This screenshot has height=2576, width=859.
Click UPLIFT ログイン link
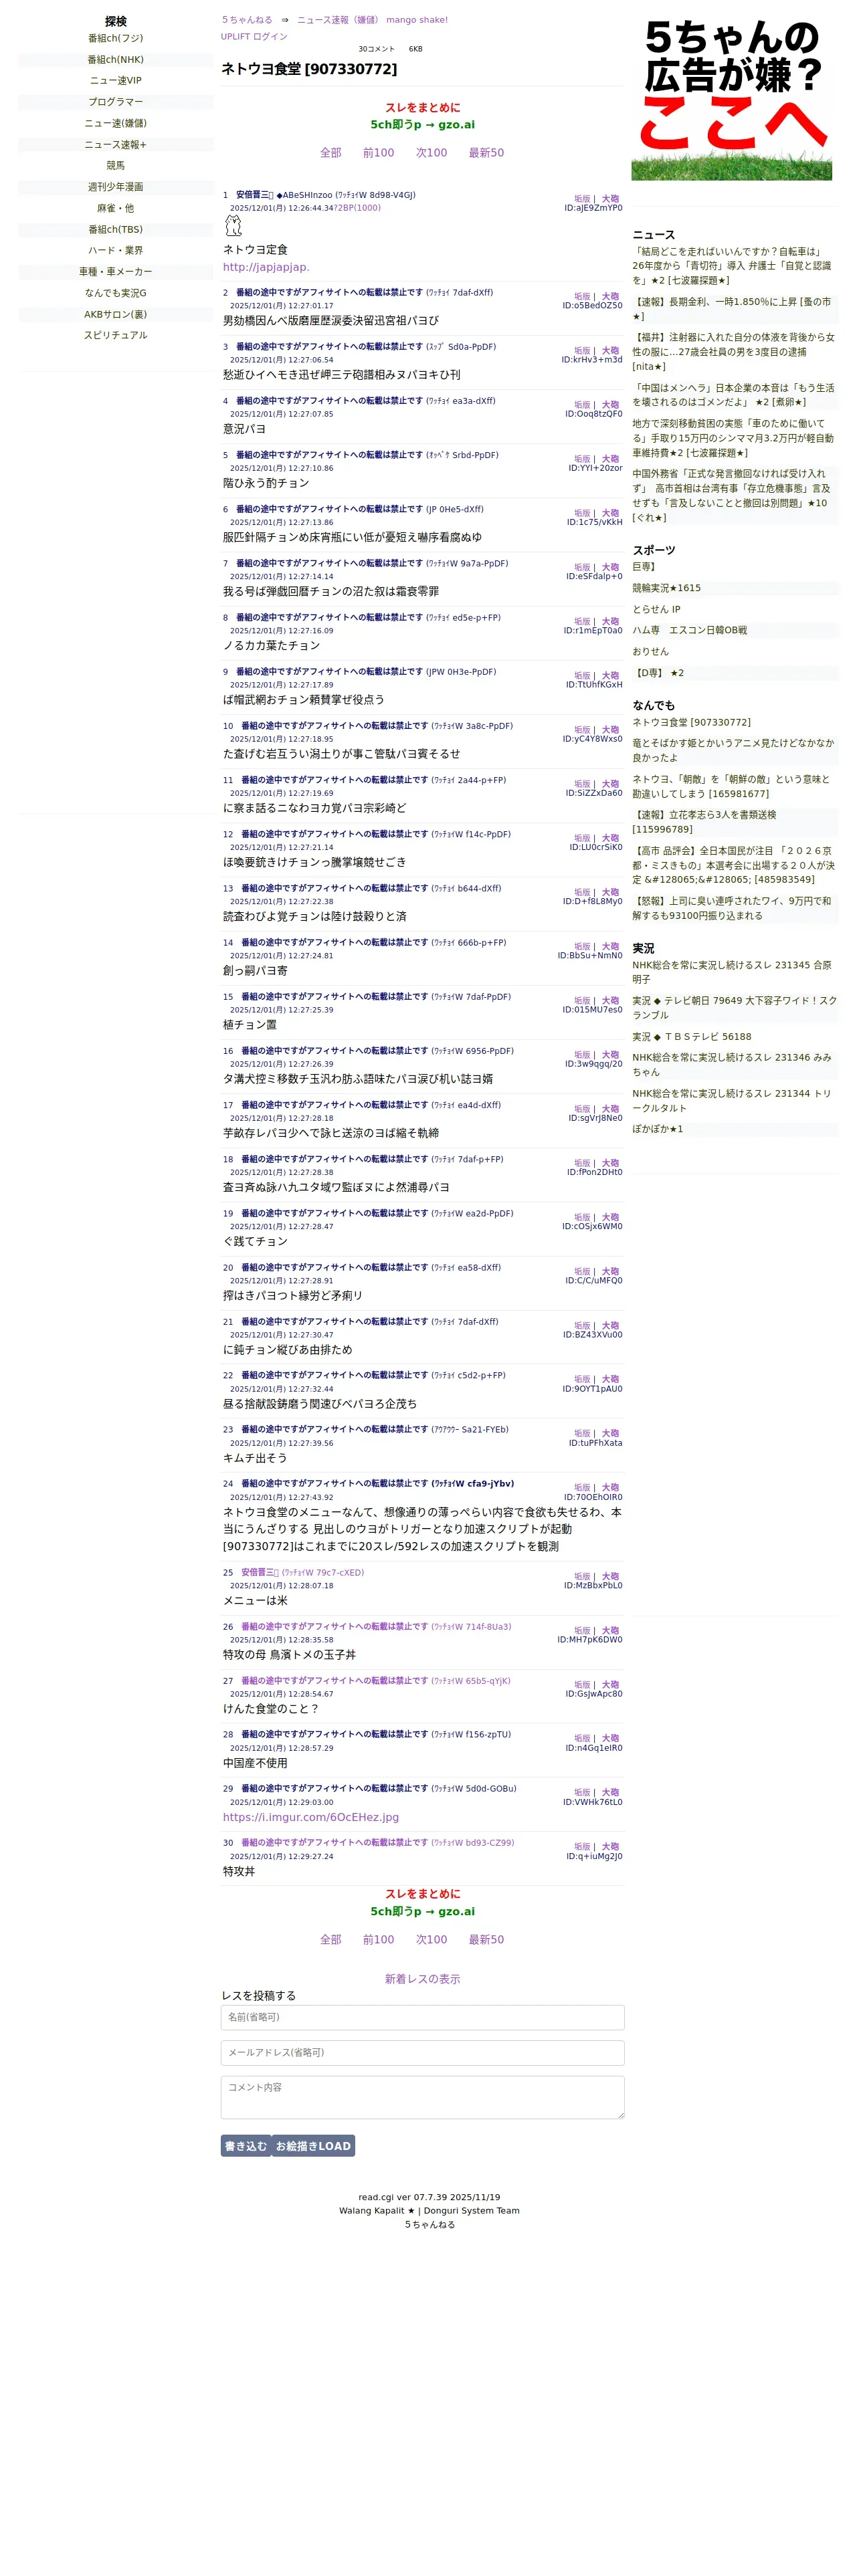(x=254, y=37)
